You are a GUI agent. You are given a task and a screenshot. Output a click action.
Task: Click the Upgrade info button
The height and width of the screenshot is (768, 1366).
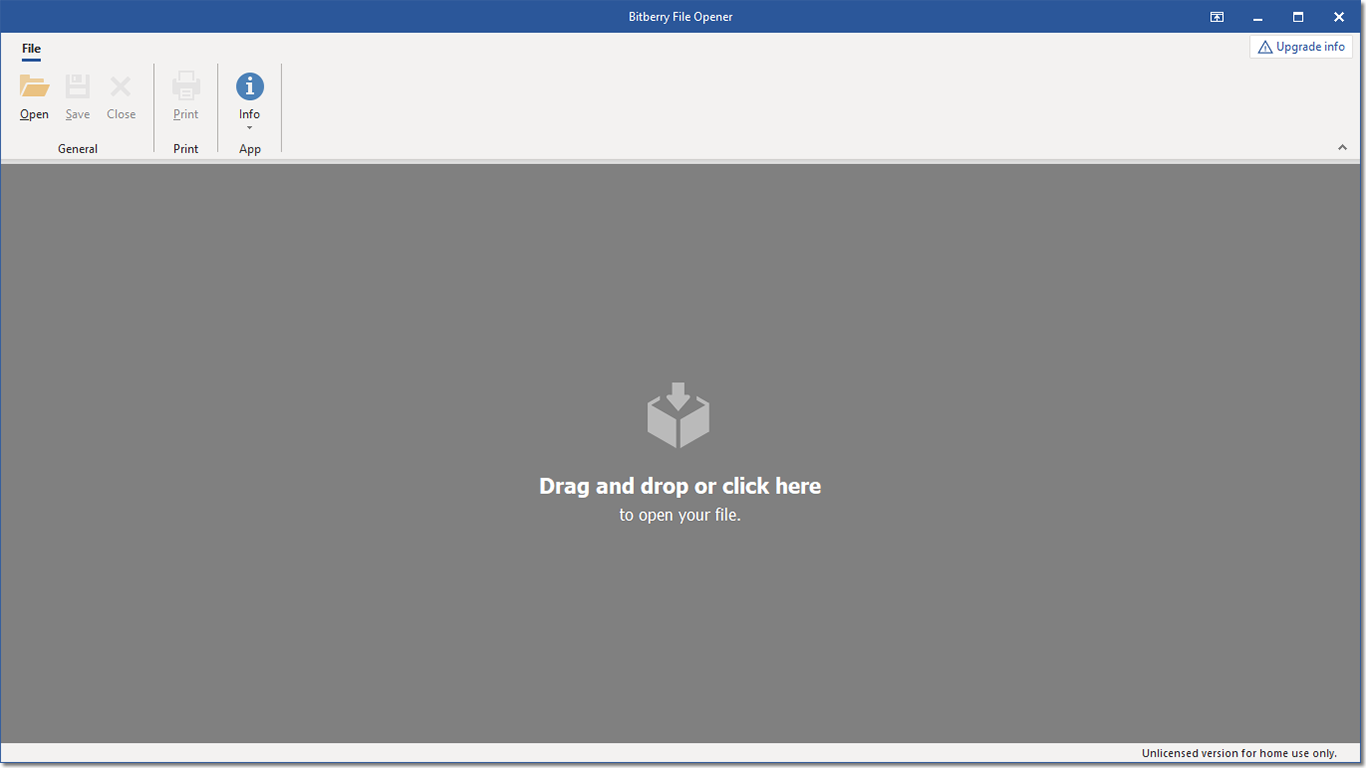pyautogui.click(x=1301, y=47)
